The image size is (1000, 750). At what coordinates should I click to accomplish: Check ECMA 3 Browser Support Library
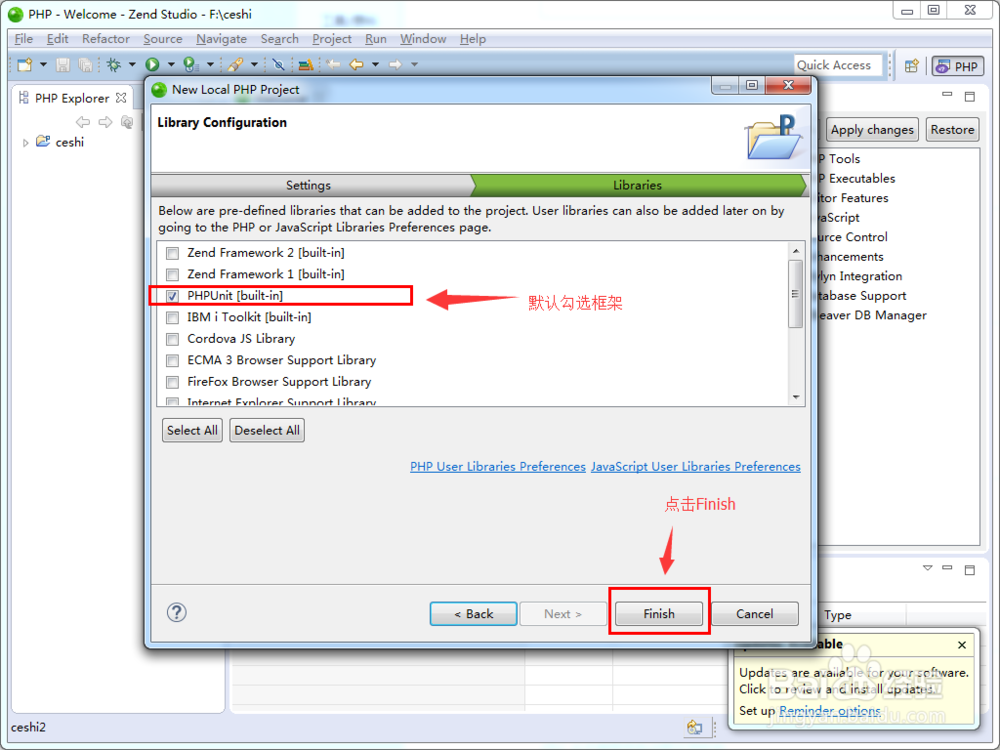pos(172,360)
